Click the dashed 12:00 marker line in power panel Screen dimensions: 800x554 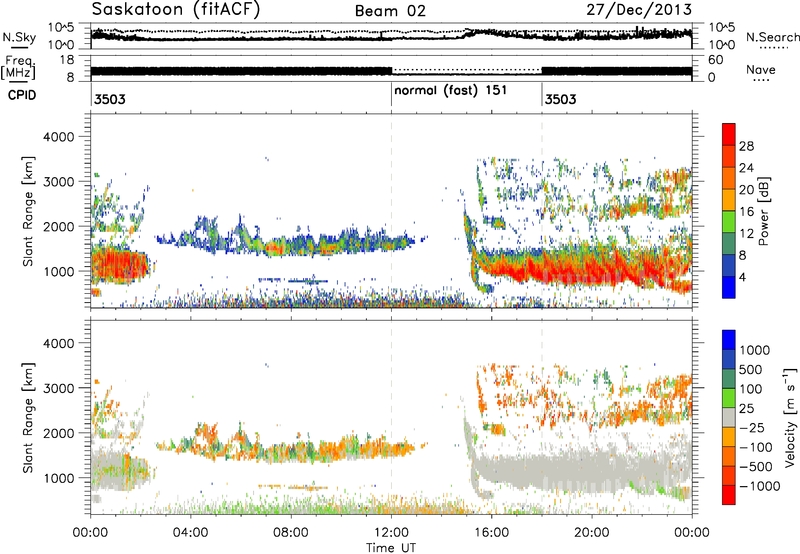pos(391,211)
